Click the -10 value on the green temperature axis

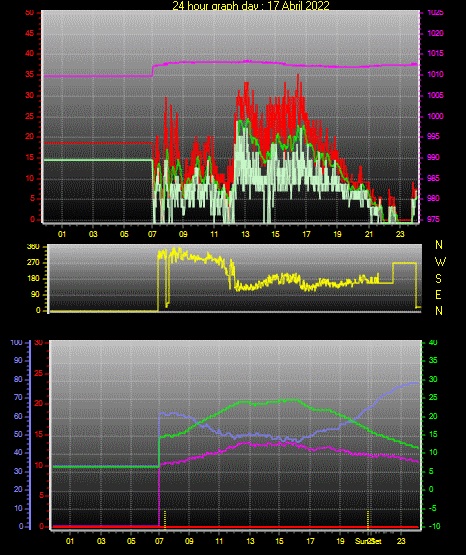pos(434,526)
